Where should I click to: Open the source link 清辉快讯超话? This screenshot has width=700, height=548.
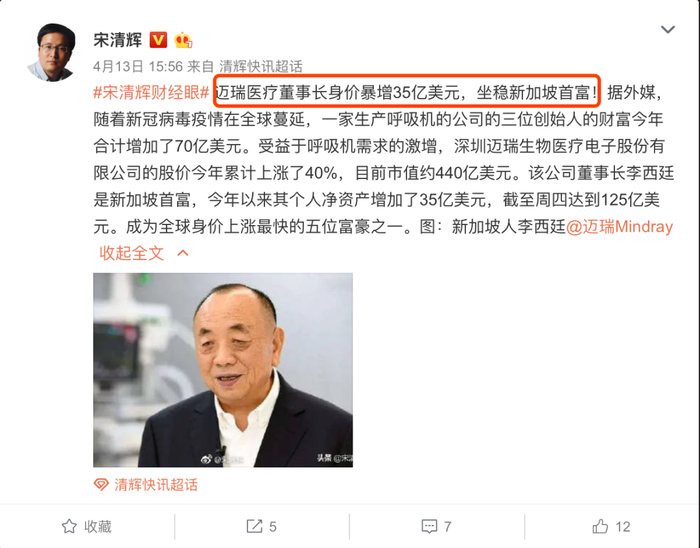tap(261, 66)
